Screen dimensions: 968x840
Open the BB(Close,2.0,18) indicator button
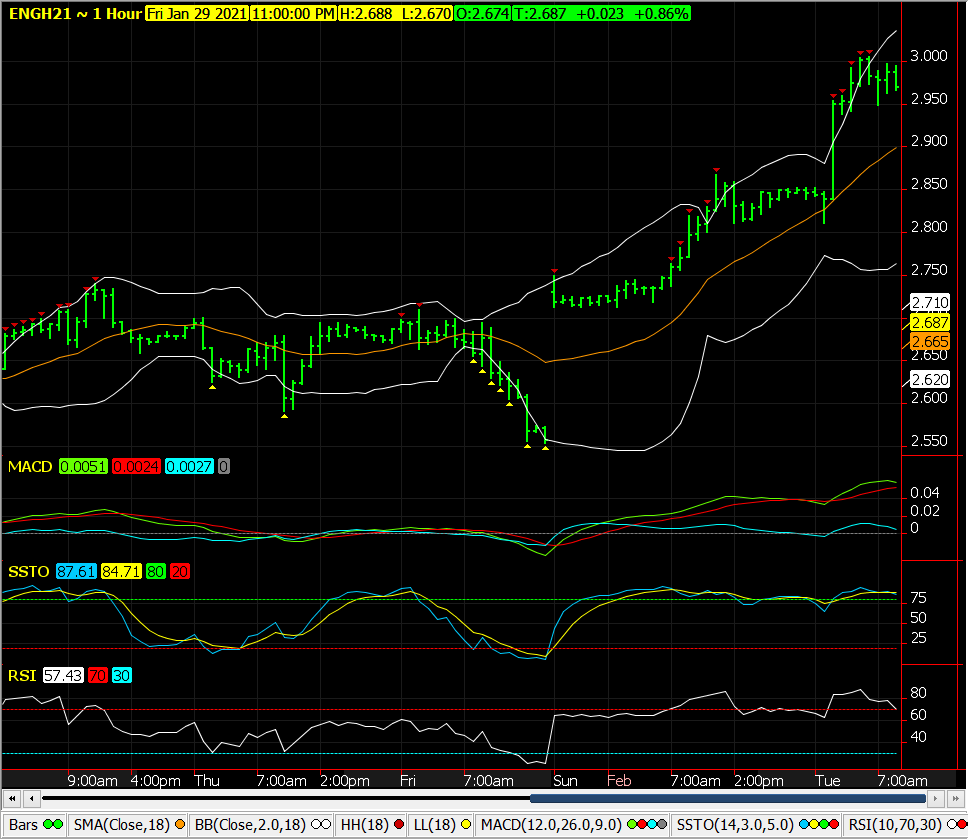tap(262, 825)
